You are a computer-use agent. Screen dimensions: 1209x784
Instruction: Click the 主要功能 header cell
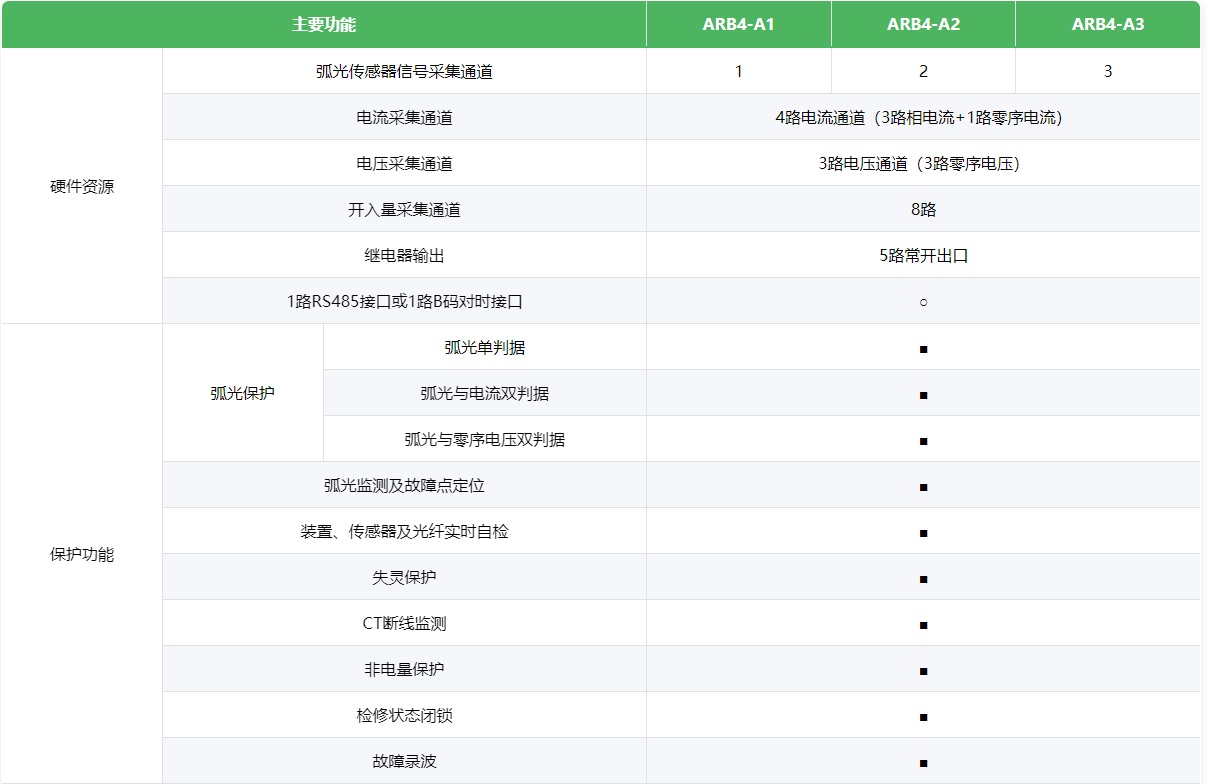click(324, 24)
